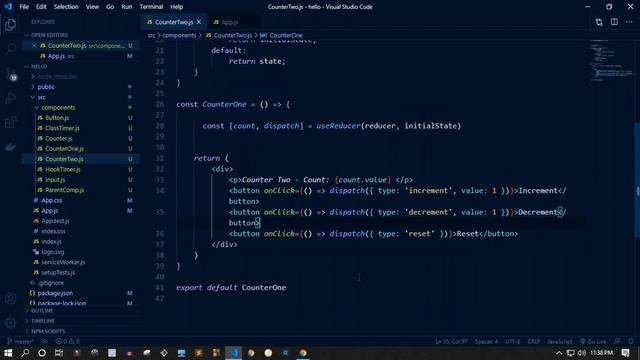Click volume icon in system tray
Screen dimensions: 640x360
[x=582, y=353]
